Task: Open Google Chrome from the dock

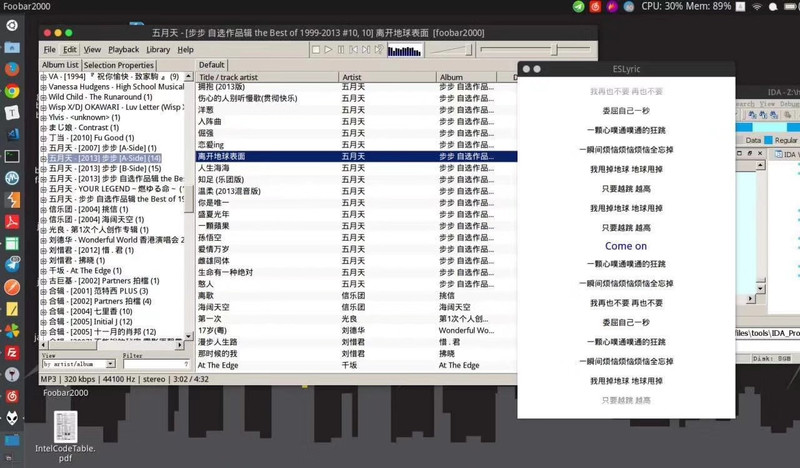Action: tap(12, 91)
